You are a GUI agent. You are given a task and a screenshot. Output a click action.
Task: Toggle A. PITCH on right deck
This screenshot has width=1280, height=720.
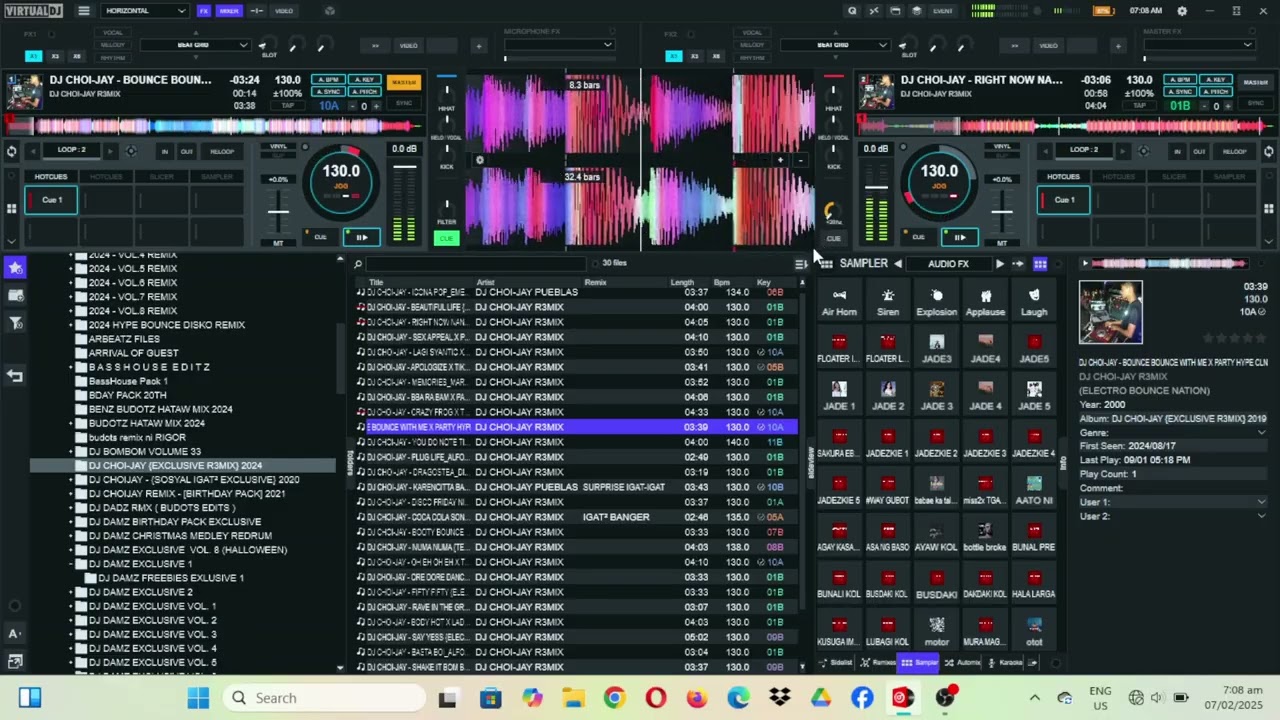click(1215, 91)
